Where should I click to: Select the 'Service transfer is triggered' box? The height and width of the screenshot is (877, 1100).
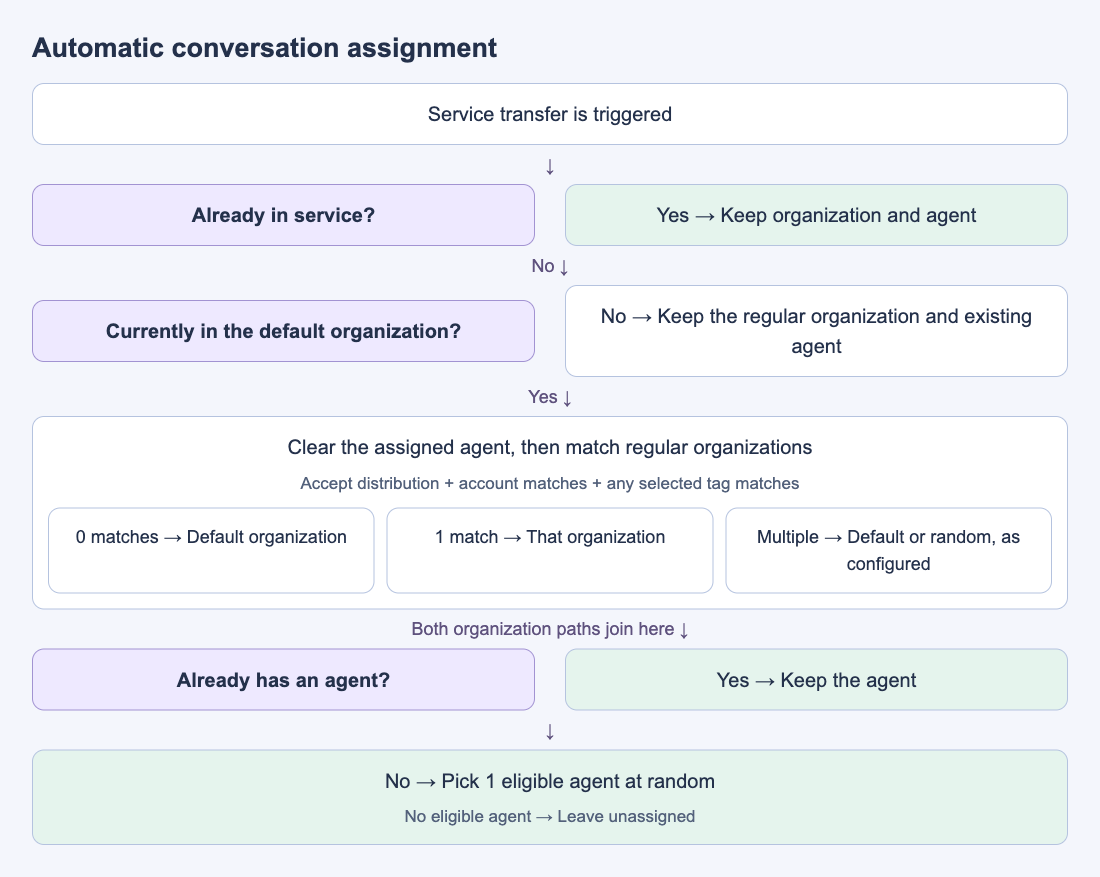550,114
